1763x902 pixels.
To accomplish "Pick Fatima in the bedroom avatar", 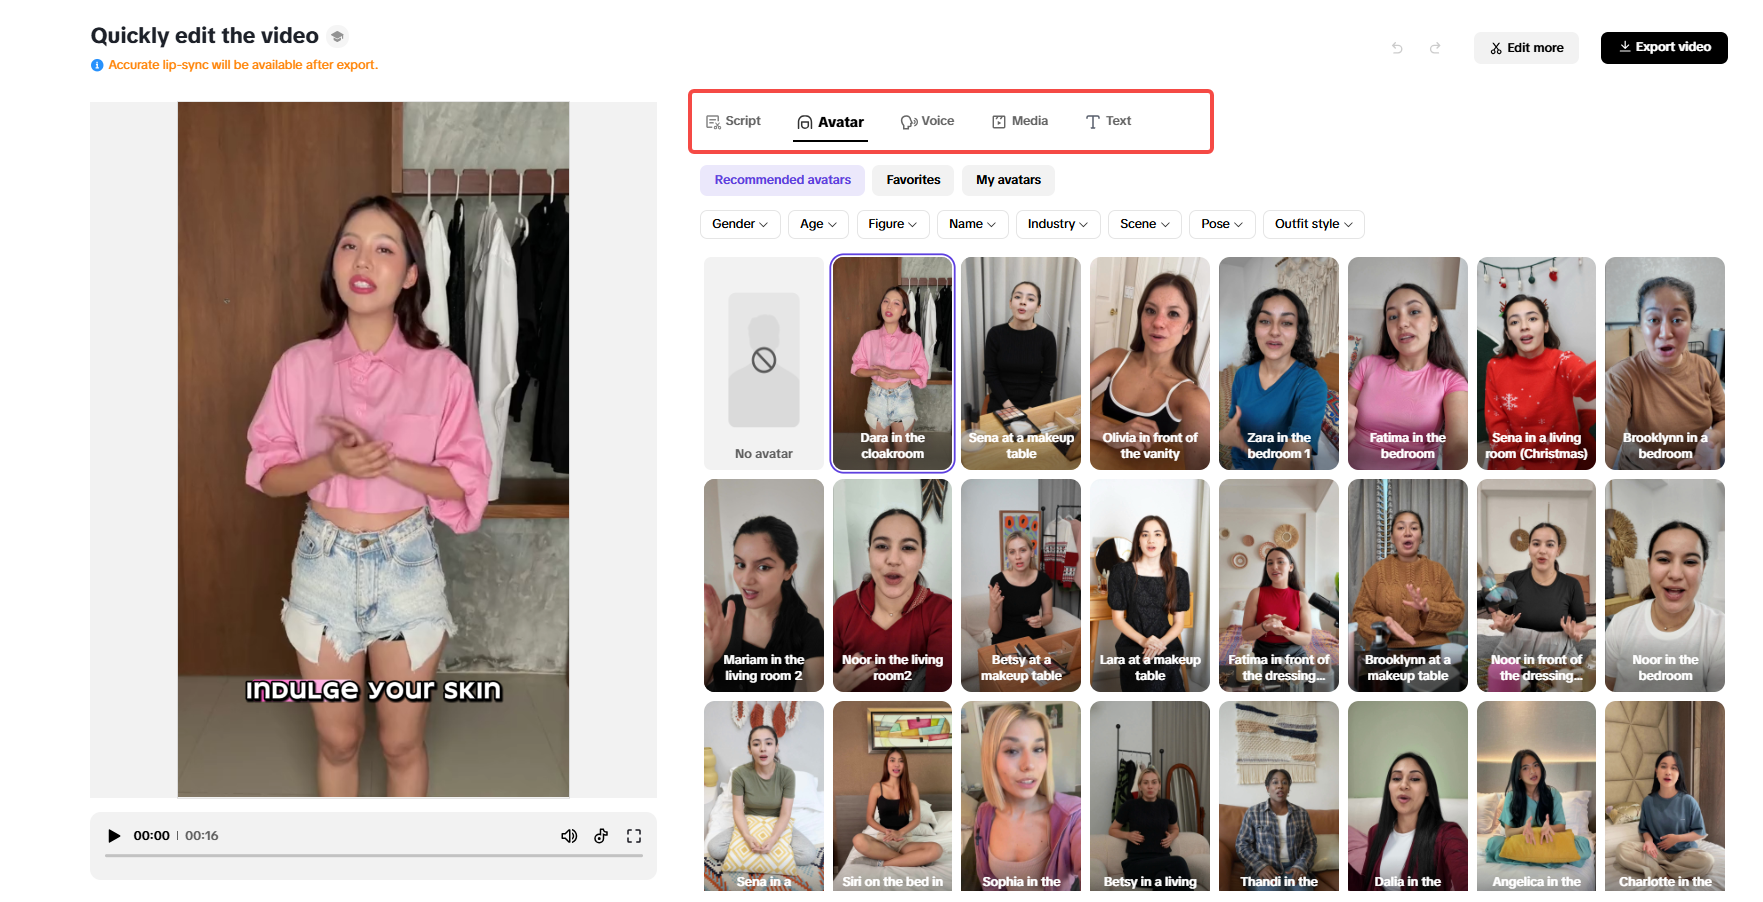I will click(x=1408, y=364).
